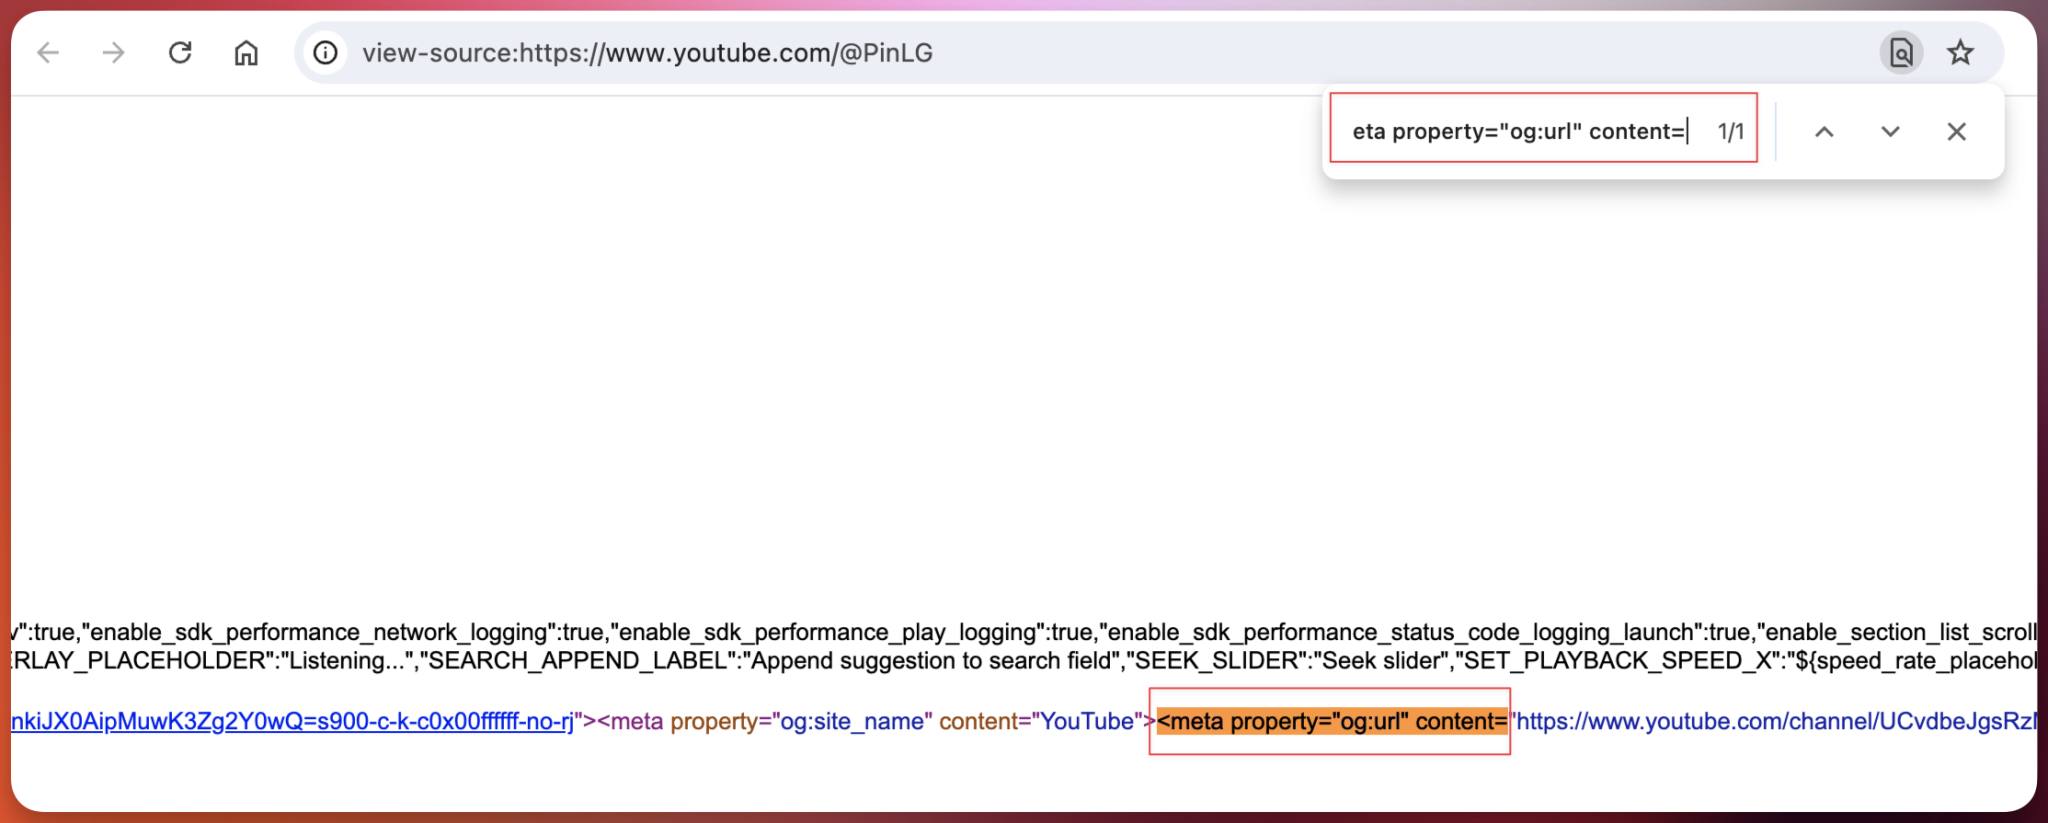View site information icon in address bar
This screenshot has height=823, width=2048.
pyautogui.click(x=325, y=53)
